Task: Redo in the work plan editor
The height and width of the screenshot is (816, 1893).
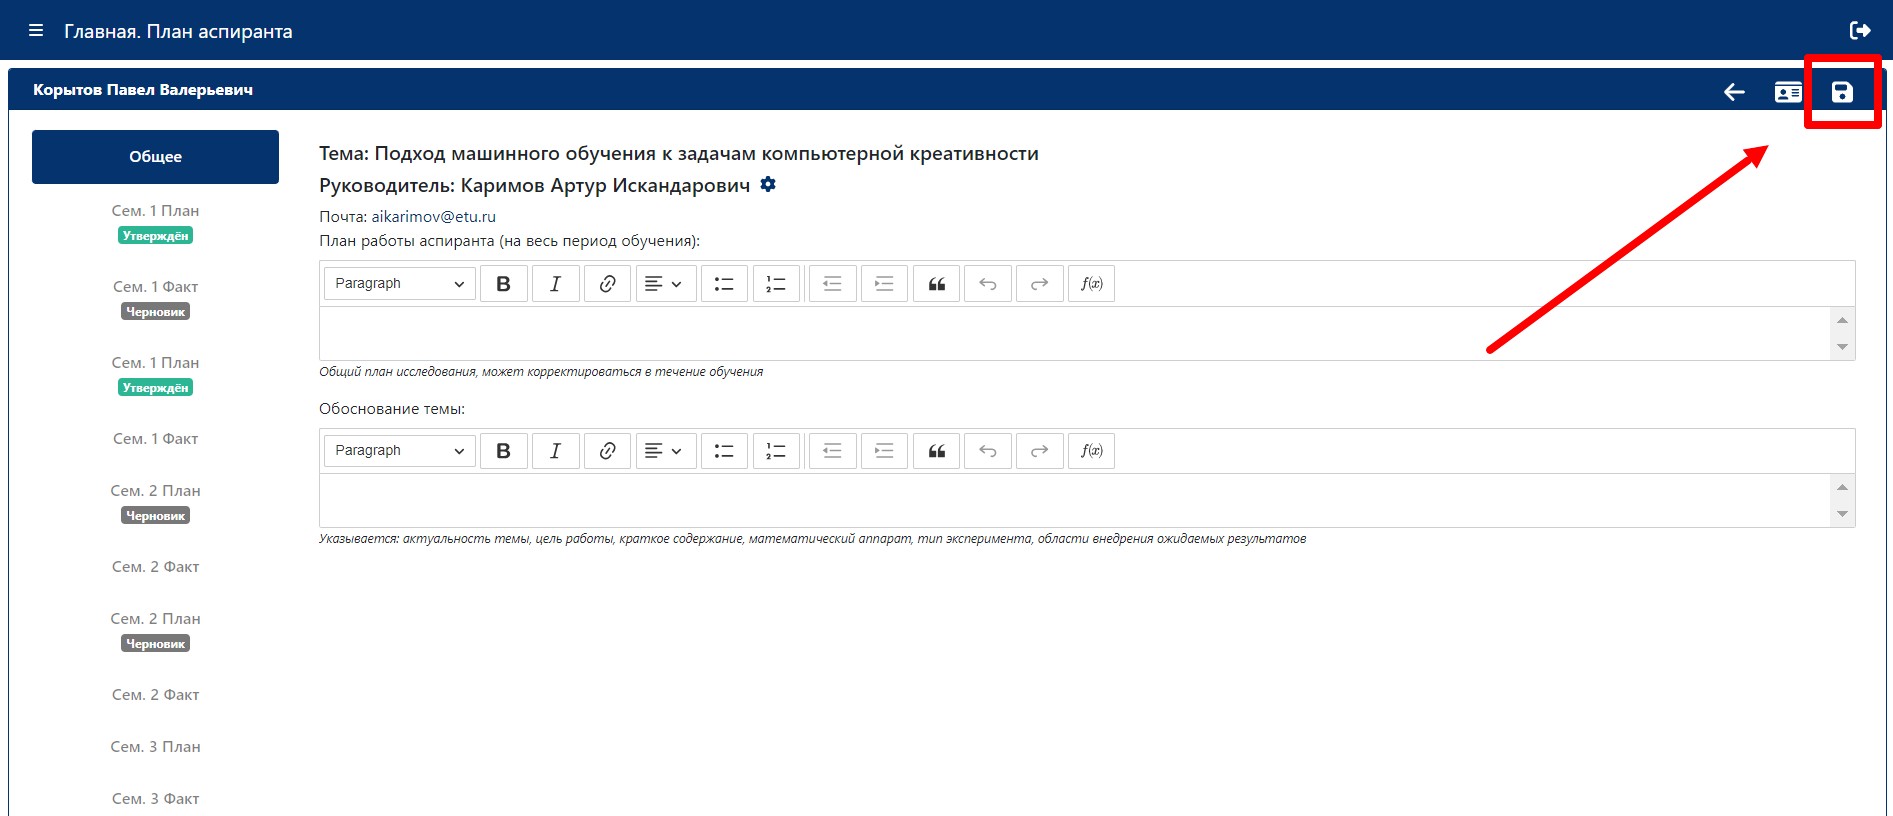Action: point(1040,284)
